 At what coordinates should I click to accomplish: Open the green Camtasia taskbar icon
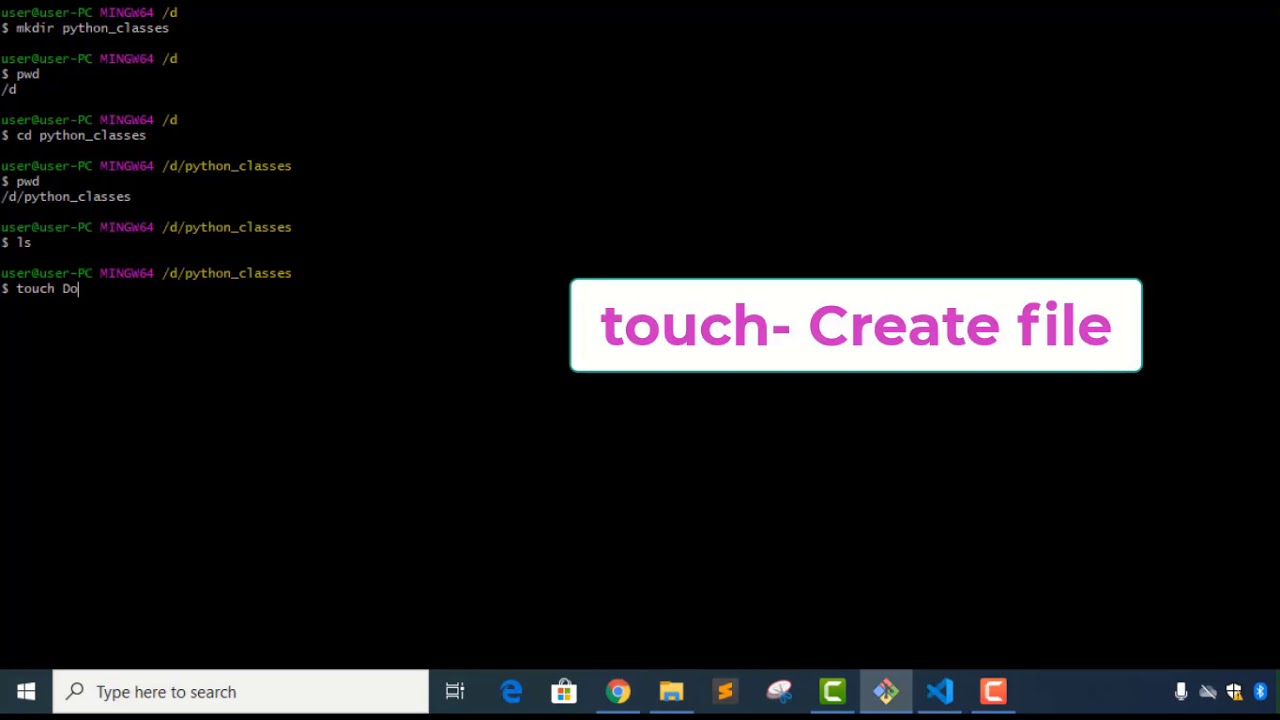click(833, 692)
